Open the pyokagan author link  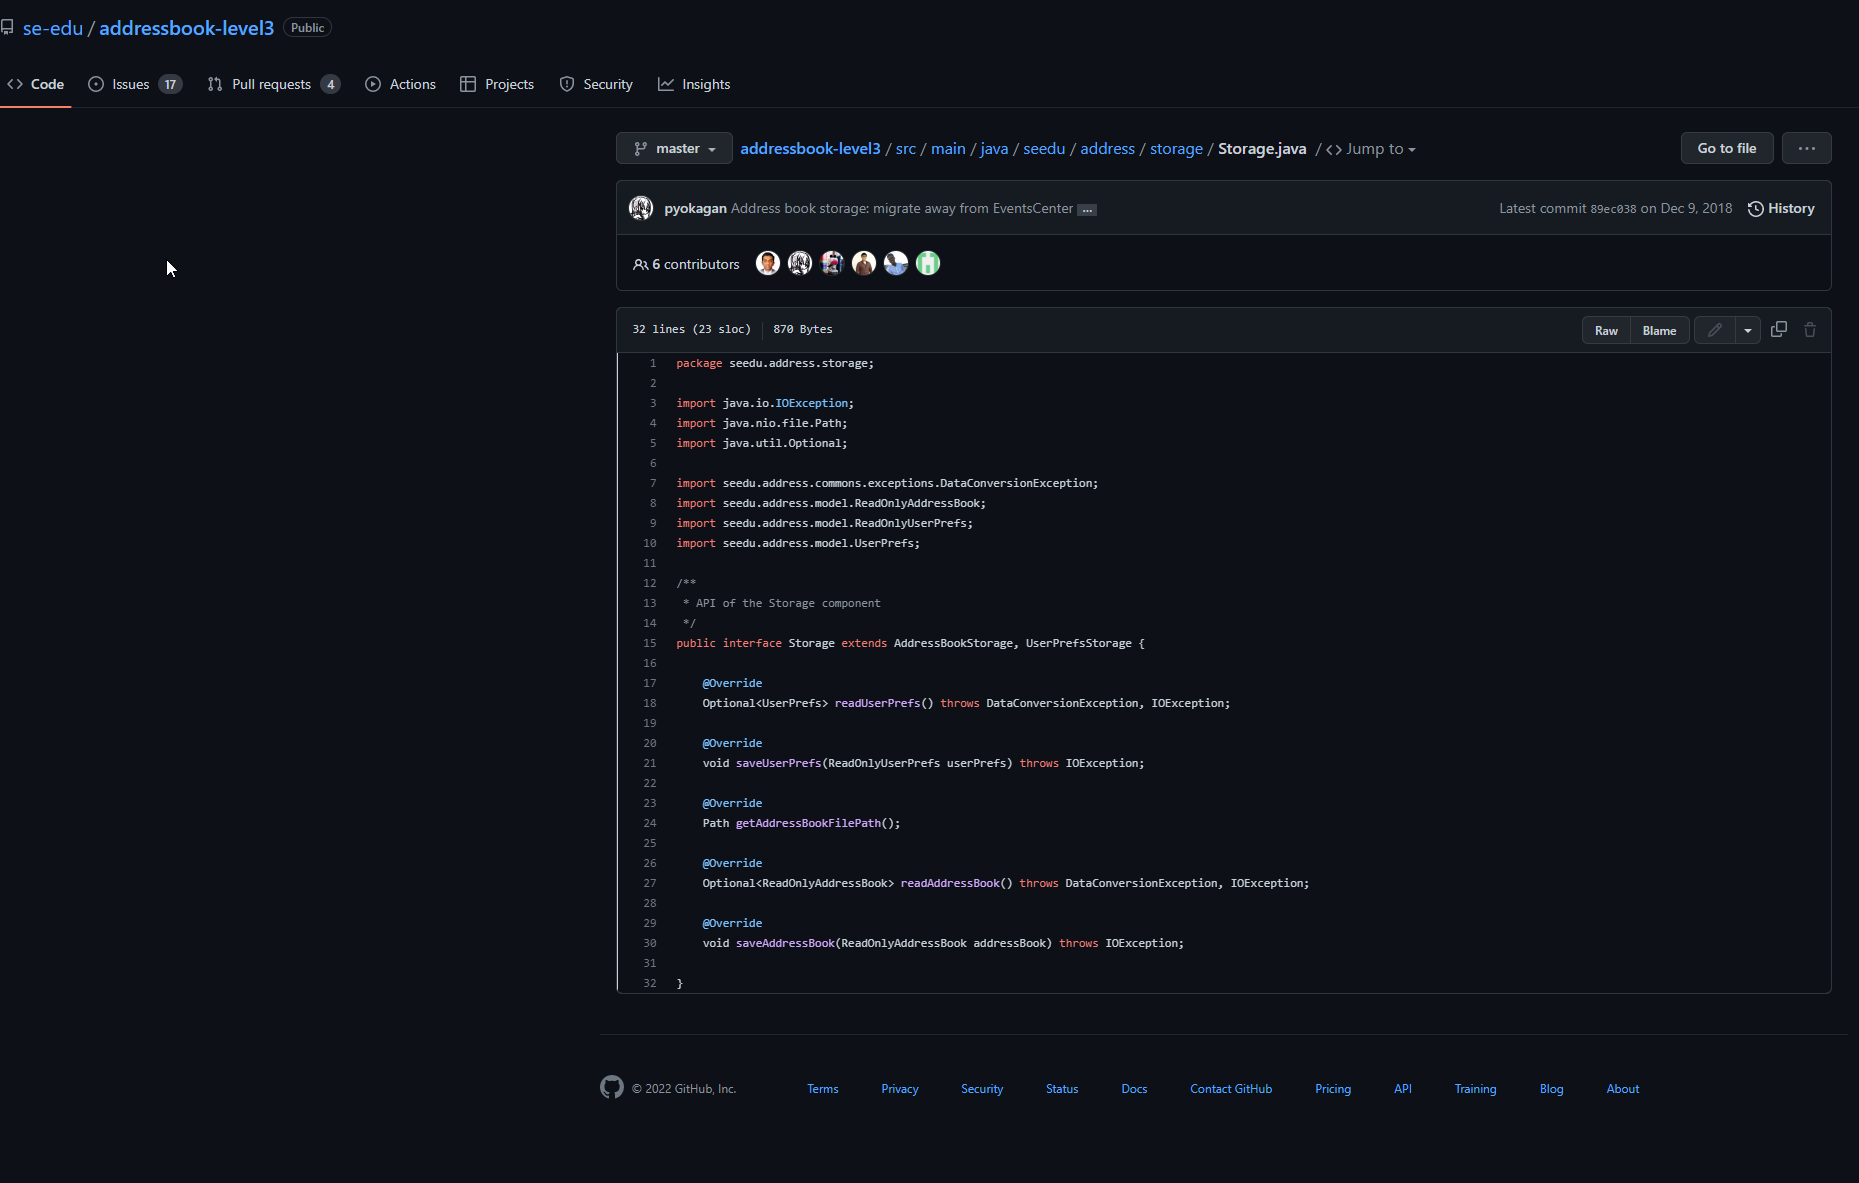(695, 208)
